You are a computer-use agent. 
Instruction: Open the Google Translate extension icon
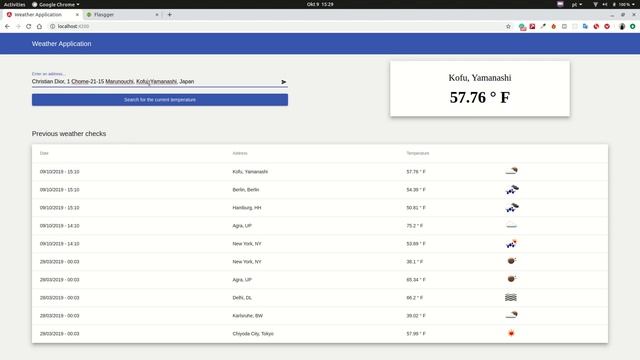click(585, 26)
